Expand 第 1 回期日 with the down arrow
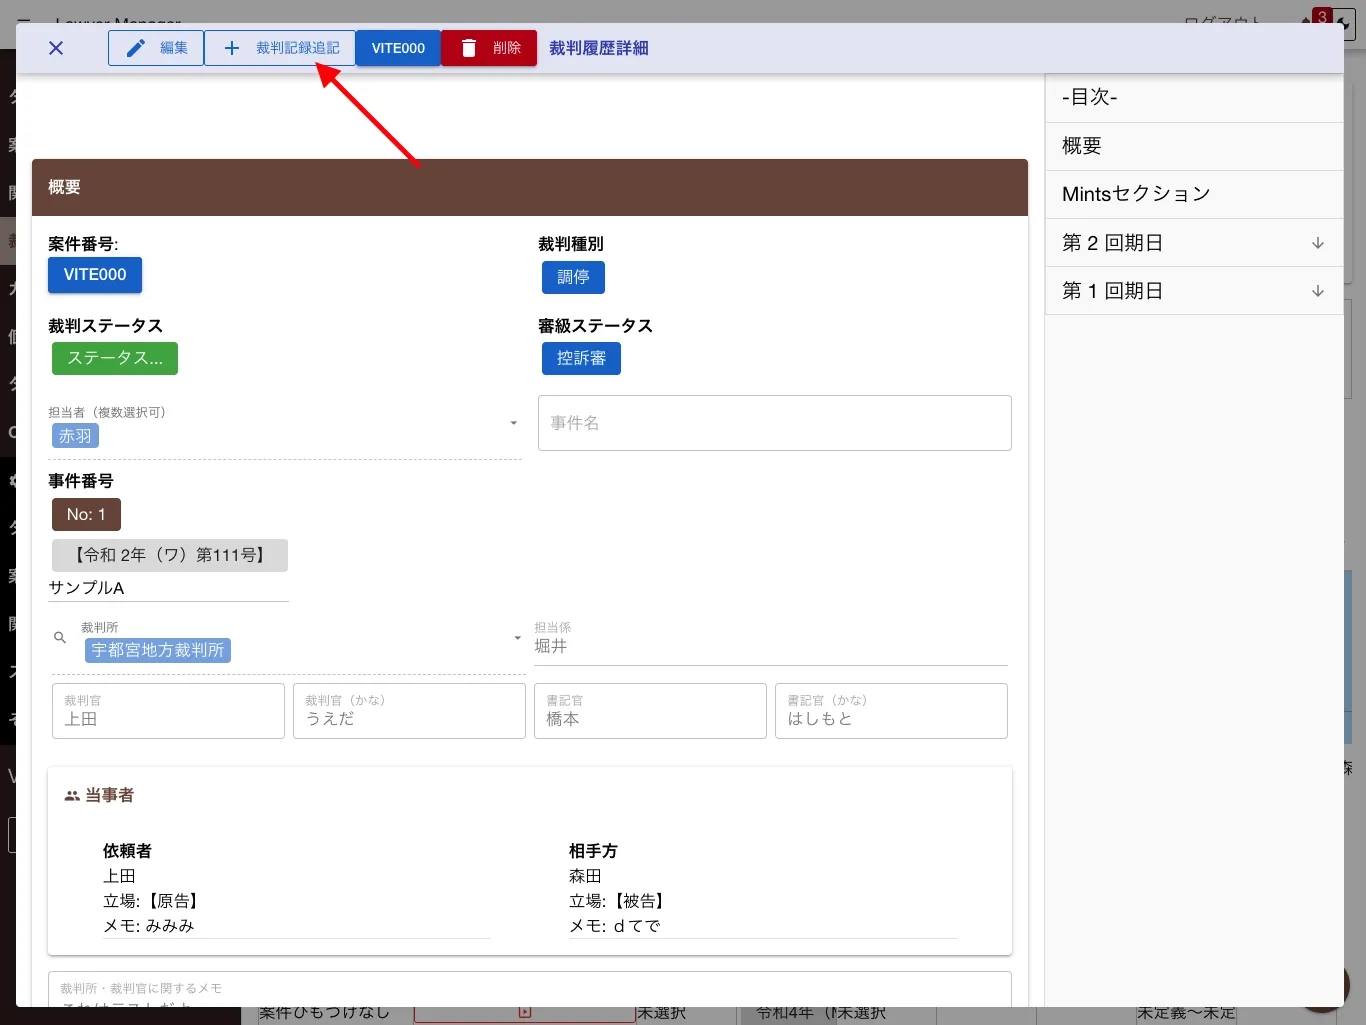The height and width of the screenshot is (1025, 1366). tap(1318, 291)
